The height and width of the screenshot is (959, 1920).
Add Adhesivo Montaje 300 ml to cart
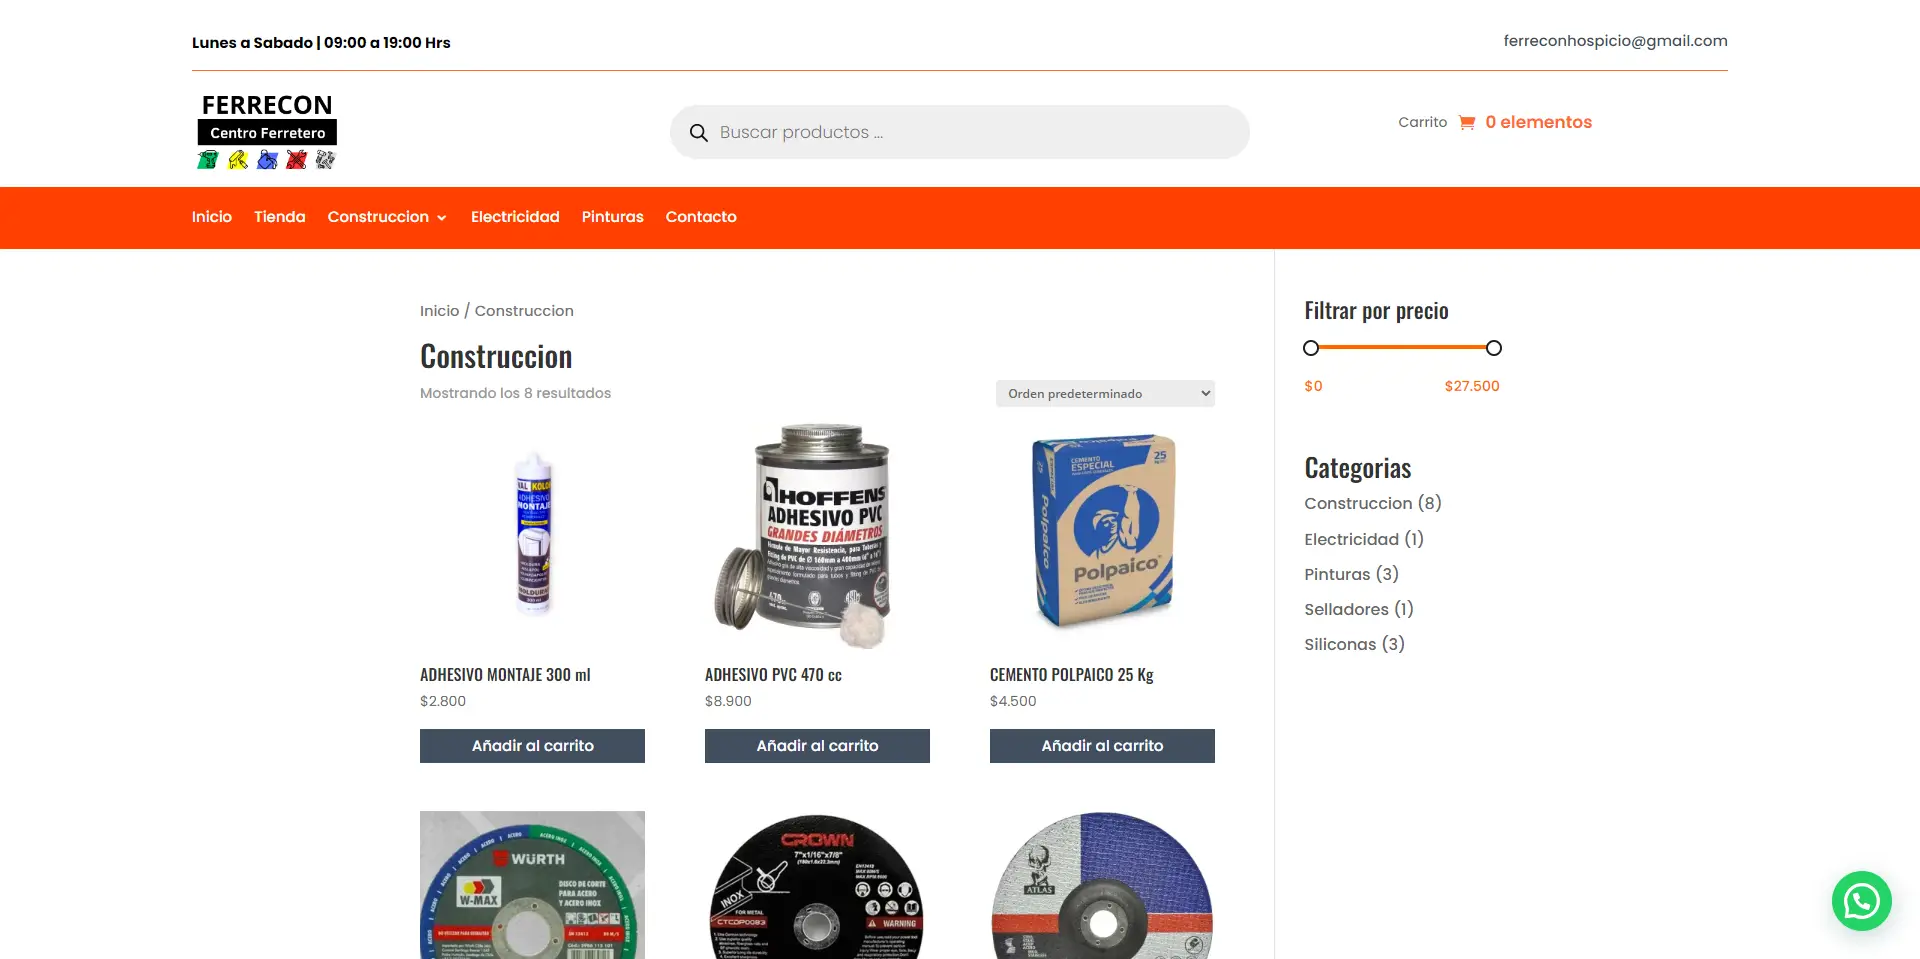[532, 746]
